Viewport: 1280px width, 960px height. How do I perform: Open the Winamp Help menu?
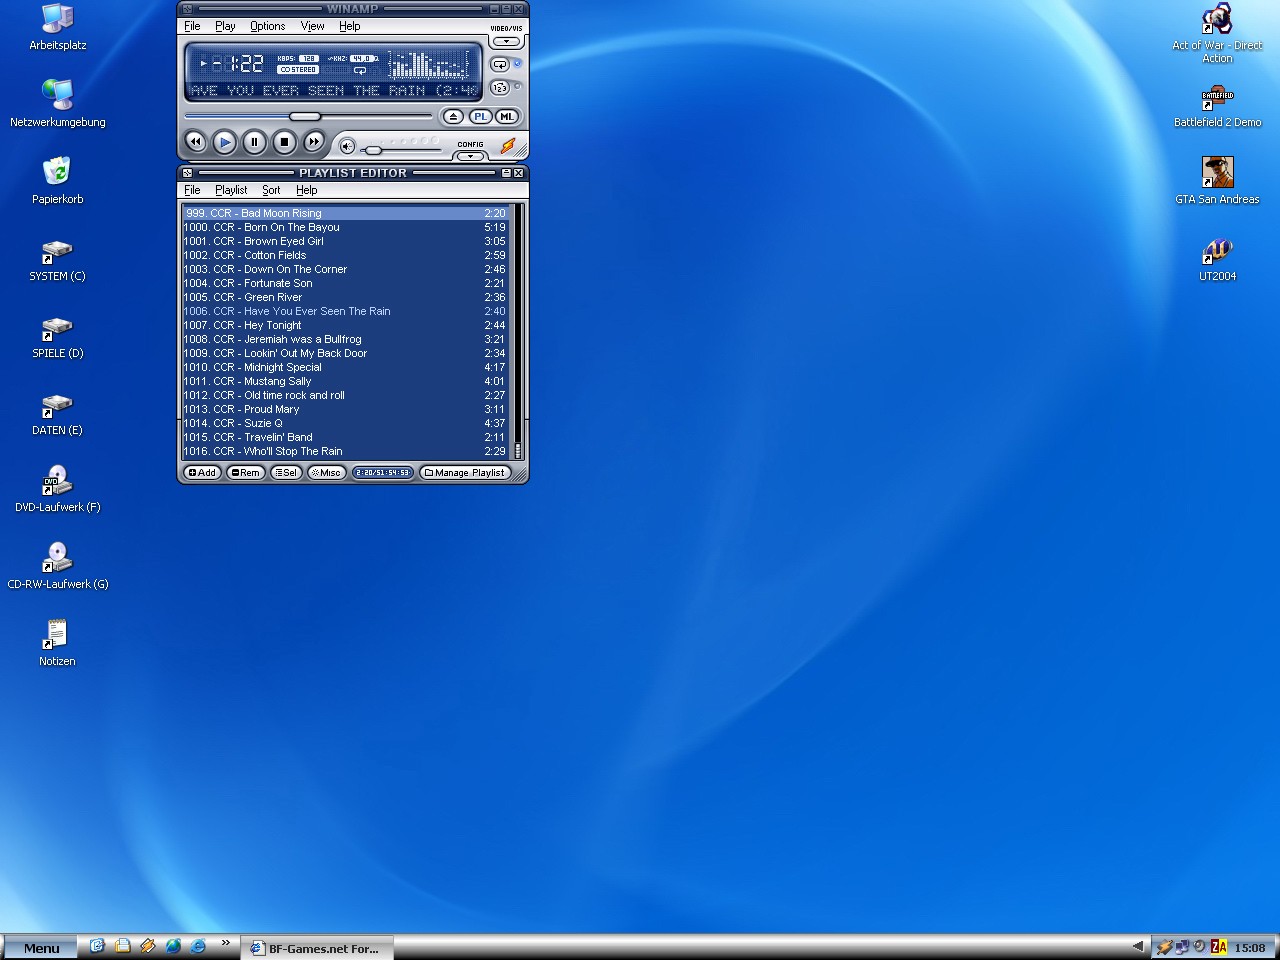[x=349, y=26]
